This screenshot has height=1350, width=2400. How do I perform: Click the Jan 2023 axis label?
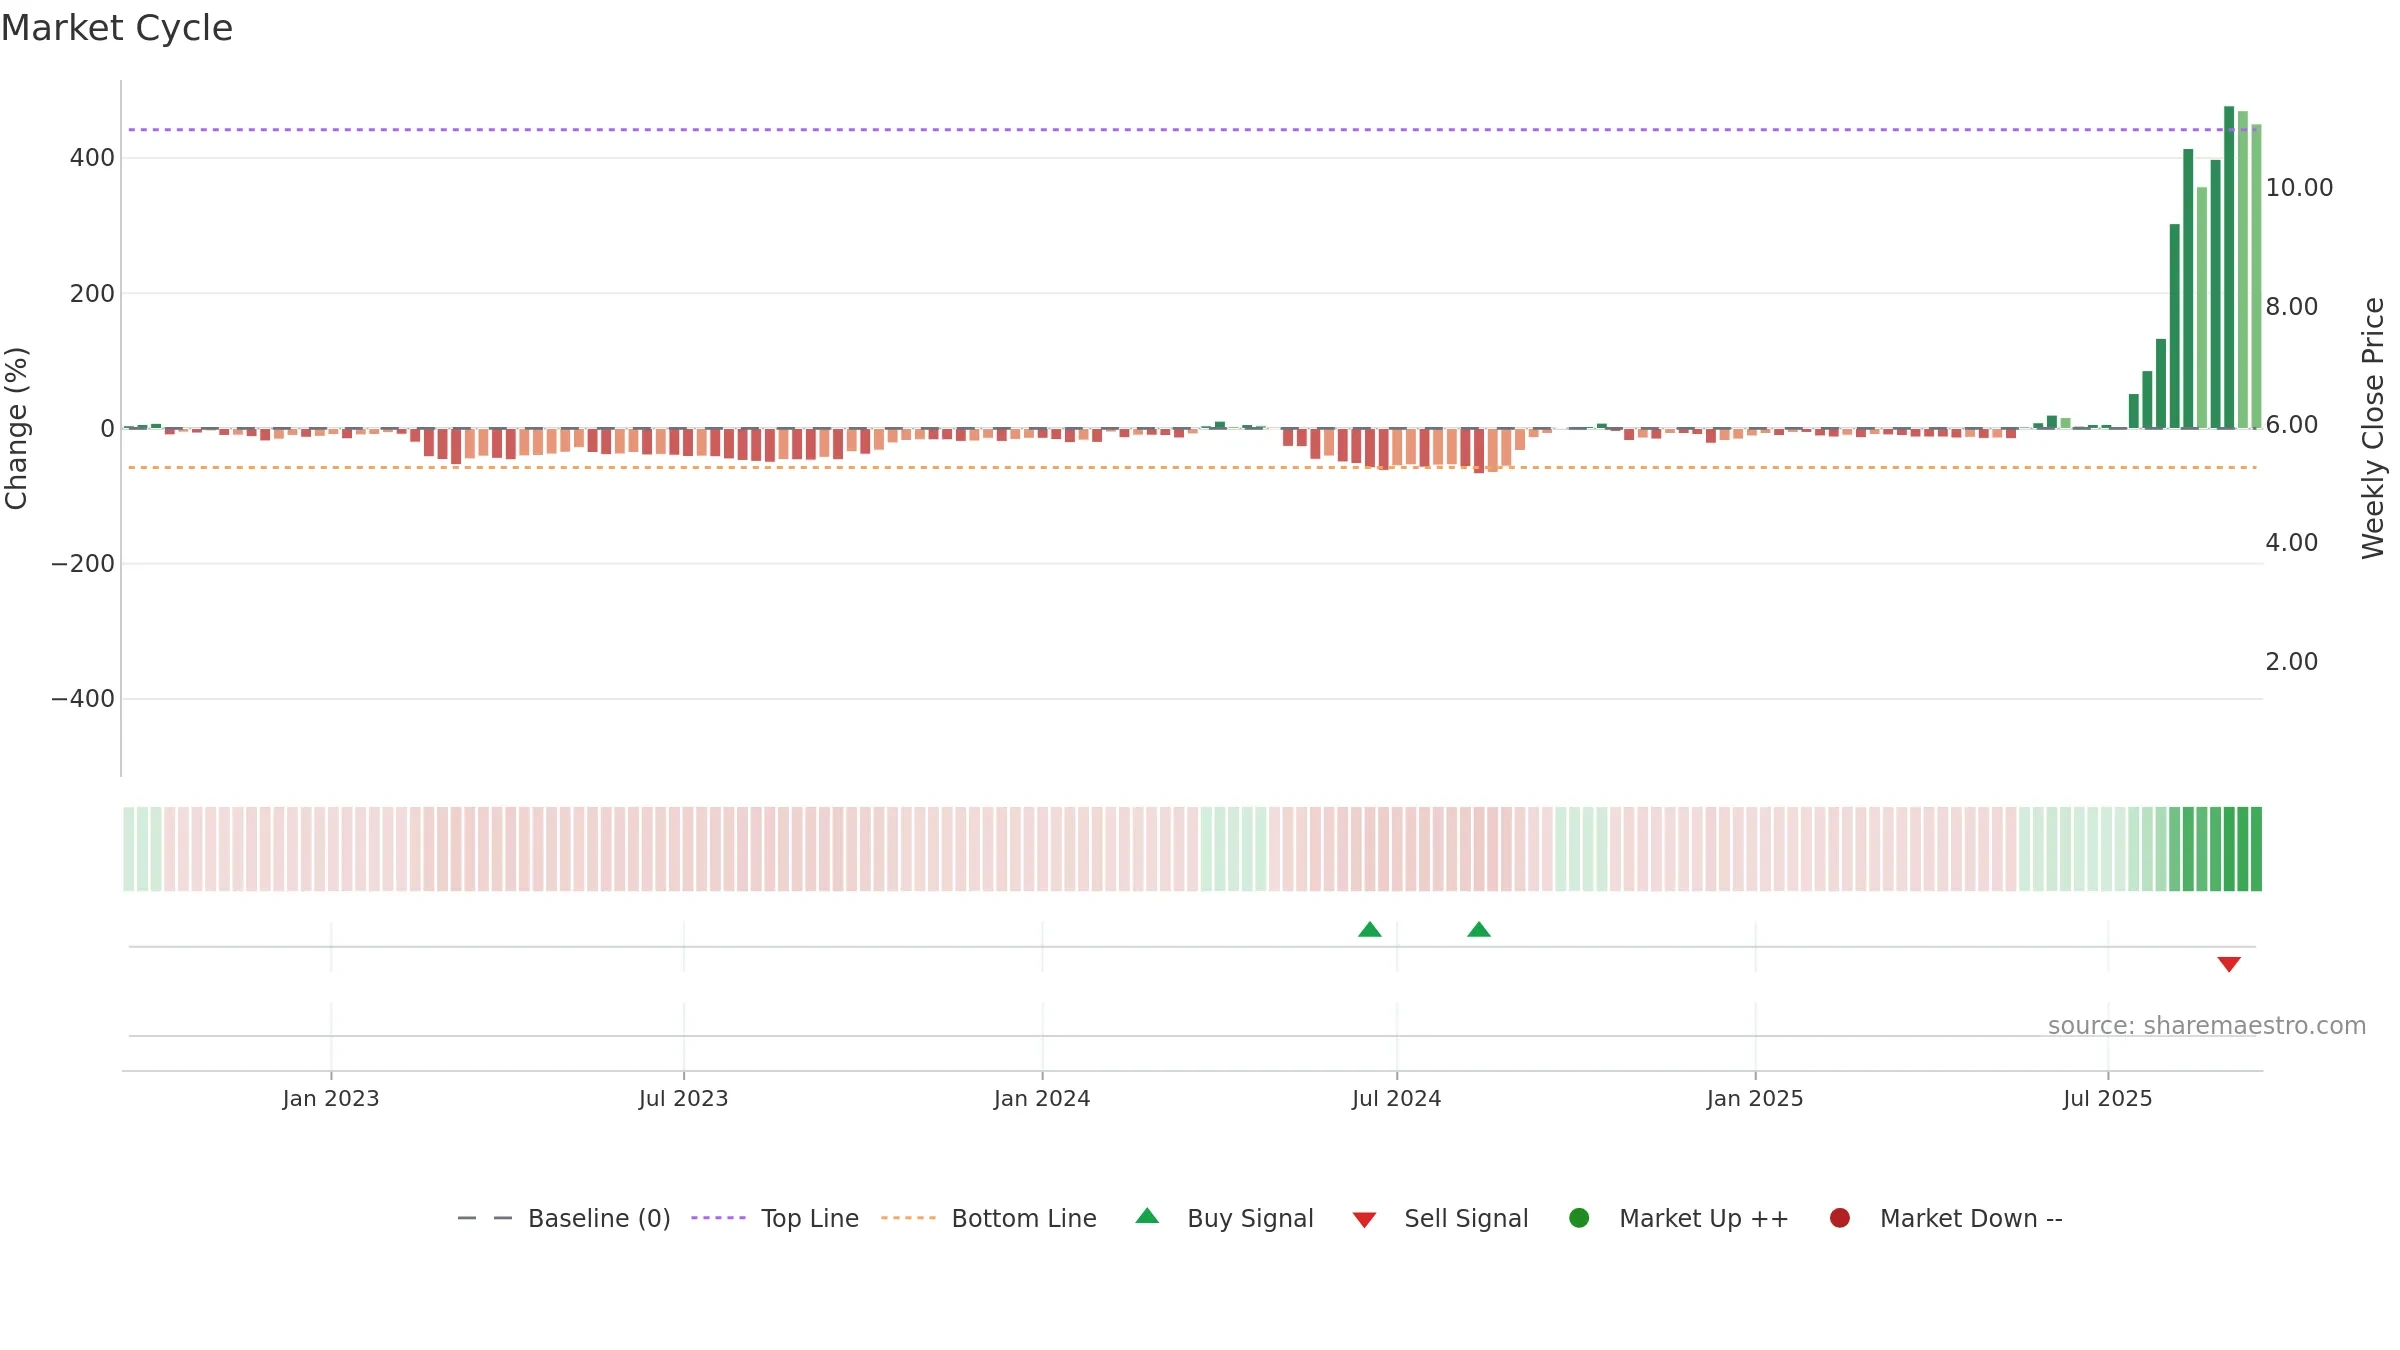point(331,1099)
